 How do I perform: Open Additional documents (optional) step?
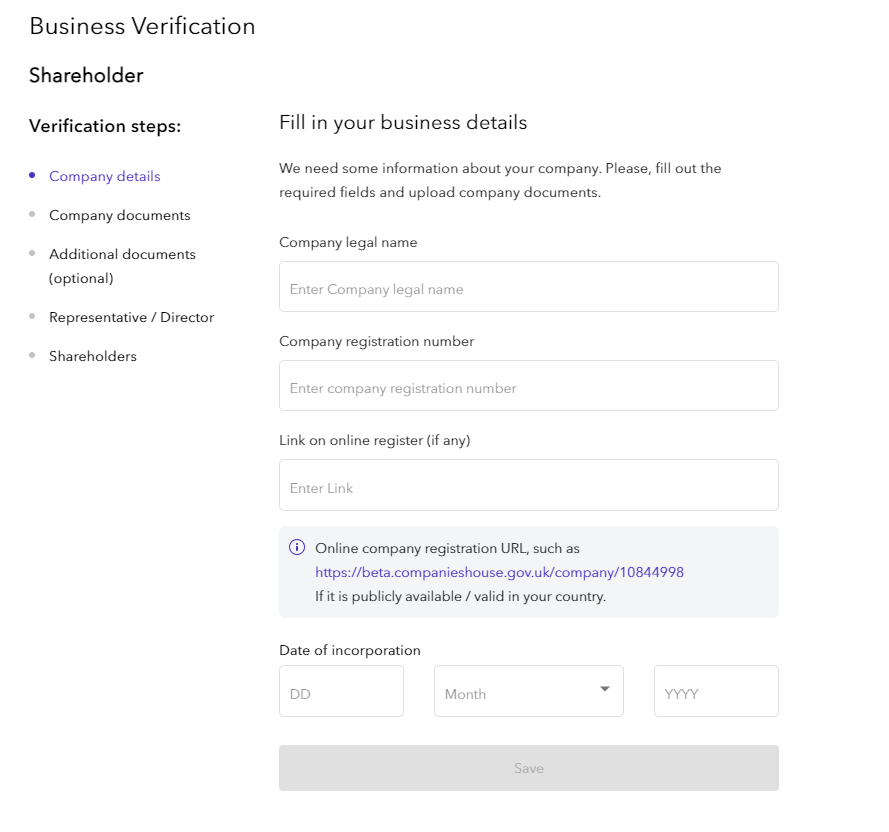[x=122, y=266]
